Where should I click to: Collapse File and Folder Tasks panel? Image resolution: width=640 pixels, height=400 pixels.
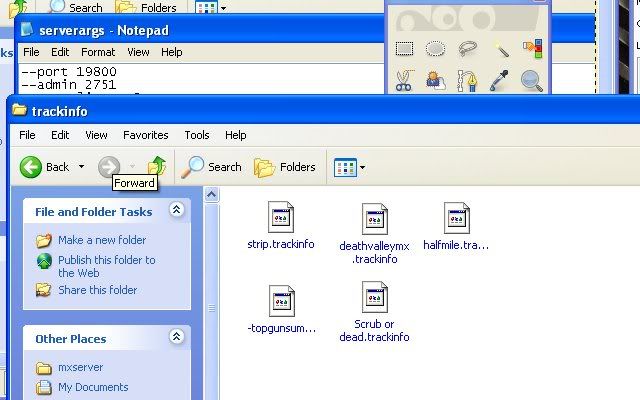click(x=176, y=210)
